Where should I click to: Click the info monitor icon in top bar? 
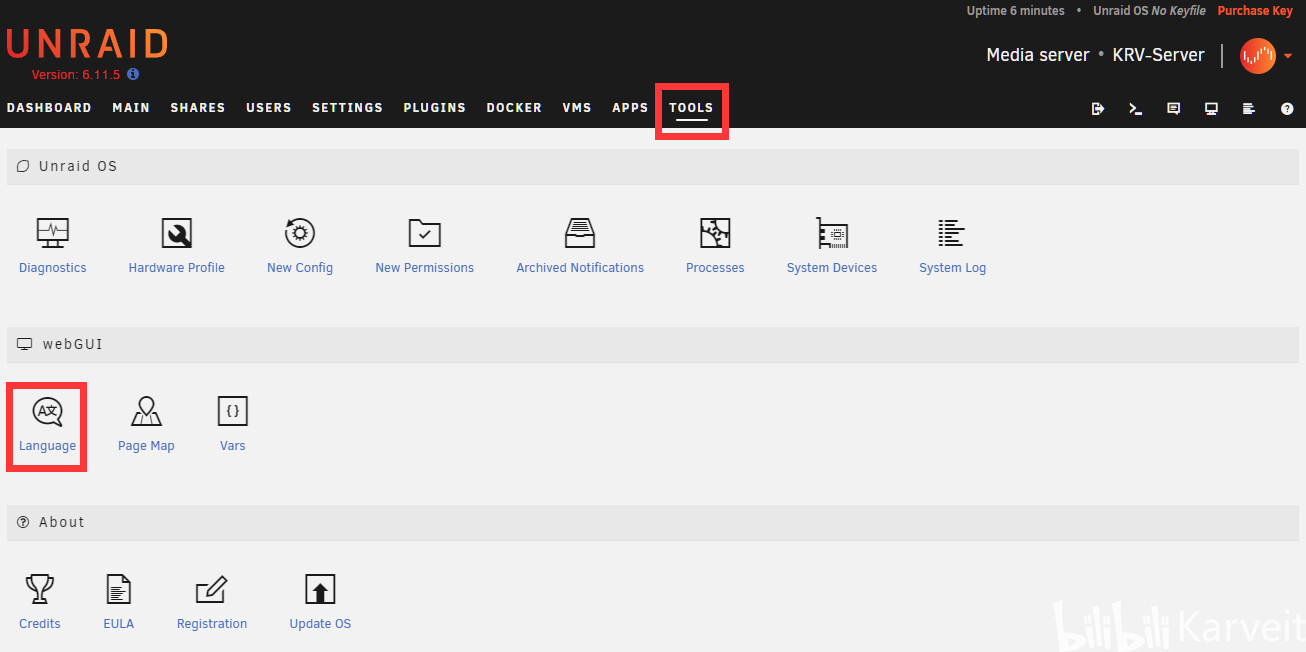pyautogui.click(x=1211, y=109)
